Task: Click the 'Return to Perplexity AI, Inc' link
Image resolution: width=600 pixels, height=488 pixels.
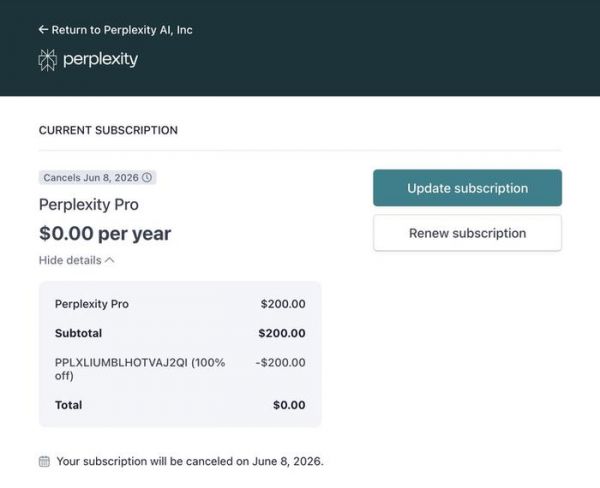Action: coord(121,30)
